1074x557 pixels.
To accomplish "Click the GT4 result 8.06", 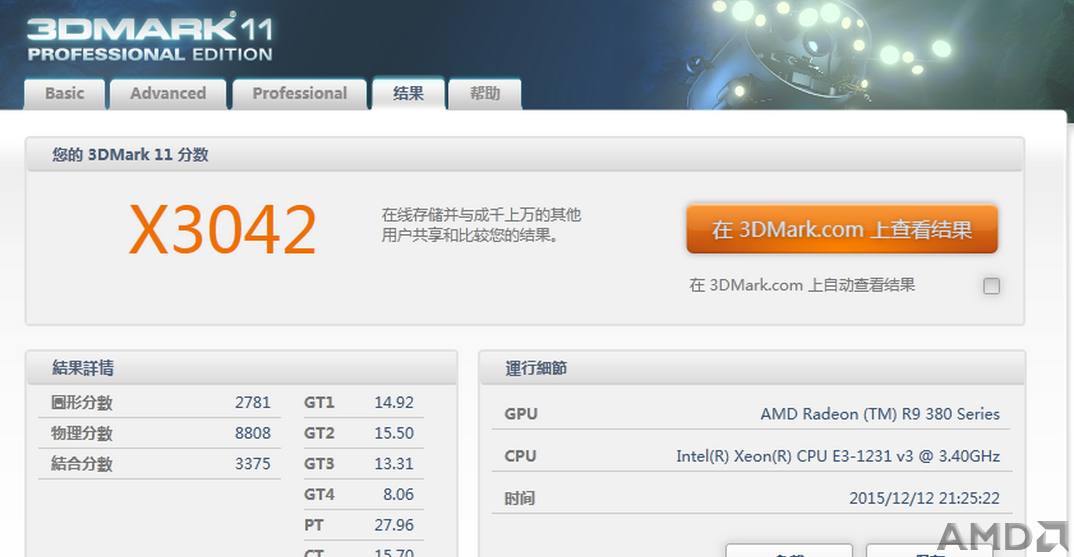I will coord(398,494).
